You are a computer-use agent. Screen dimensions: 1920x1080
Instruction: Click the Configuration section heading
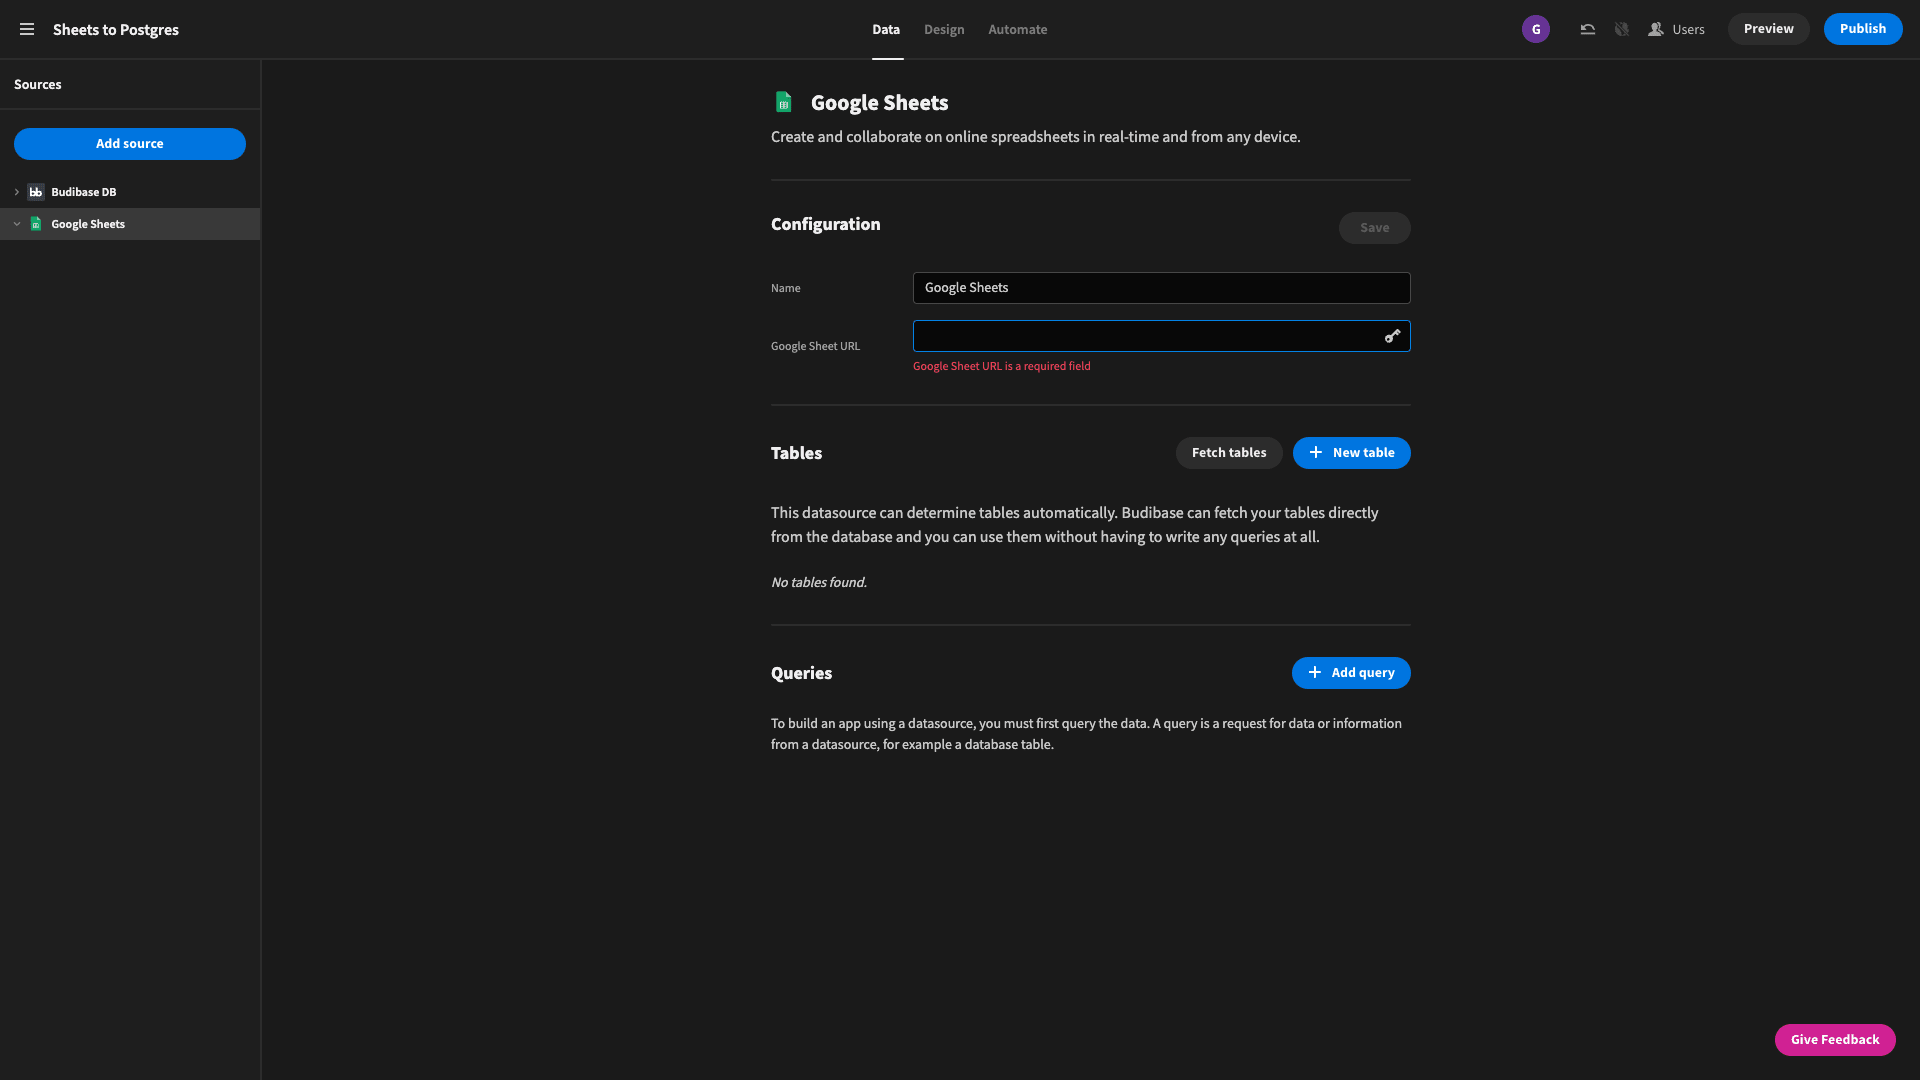[826, 224]
